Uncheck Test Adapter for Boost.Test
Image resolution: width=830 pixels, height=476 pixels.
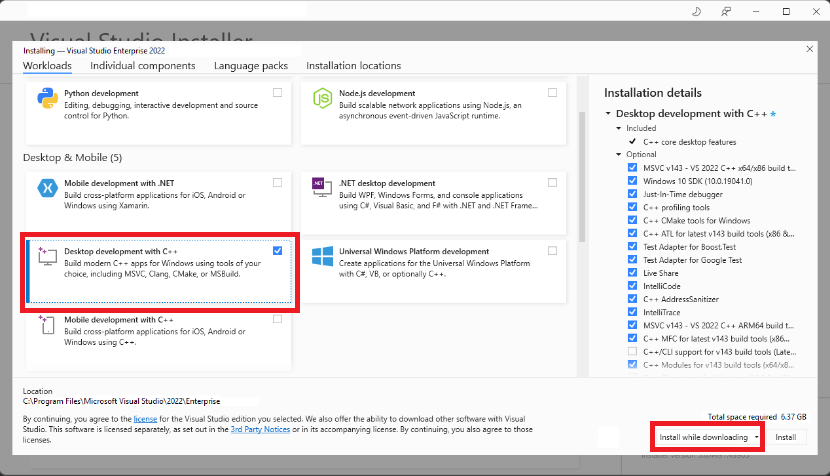pos(632,246)
